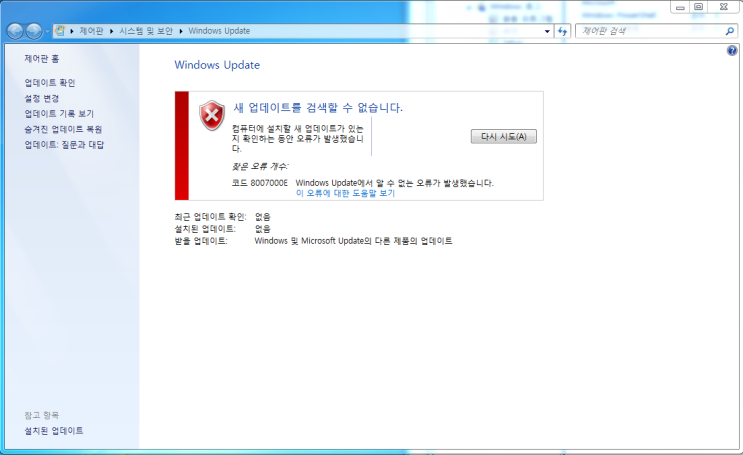Go back with the navigation Back arrow
Screen dimensions: 743x455
tap(15, 31)
